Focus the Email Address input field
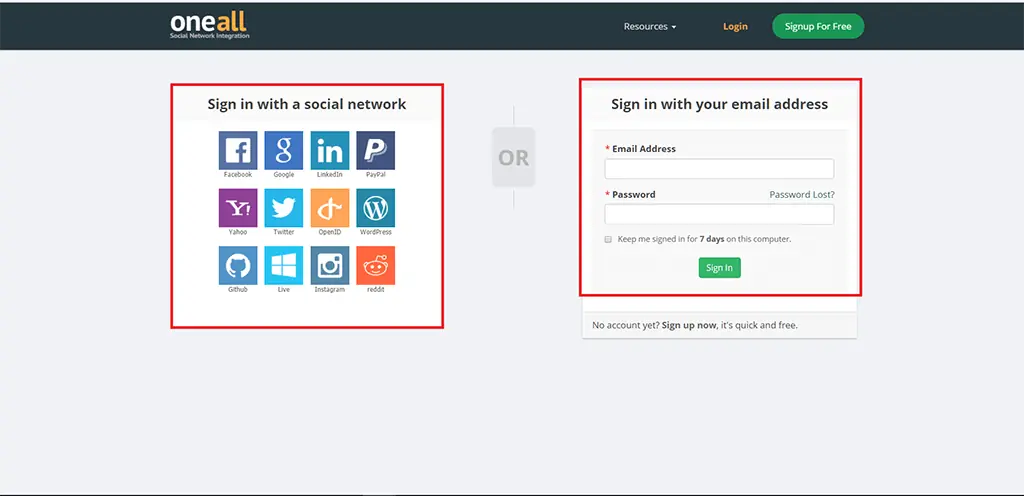Screen dimensions: 1024x496 coord(719,169)
